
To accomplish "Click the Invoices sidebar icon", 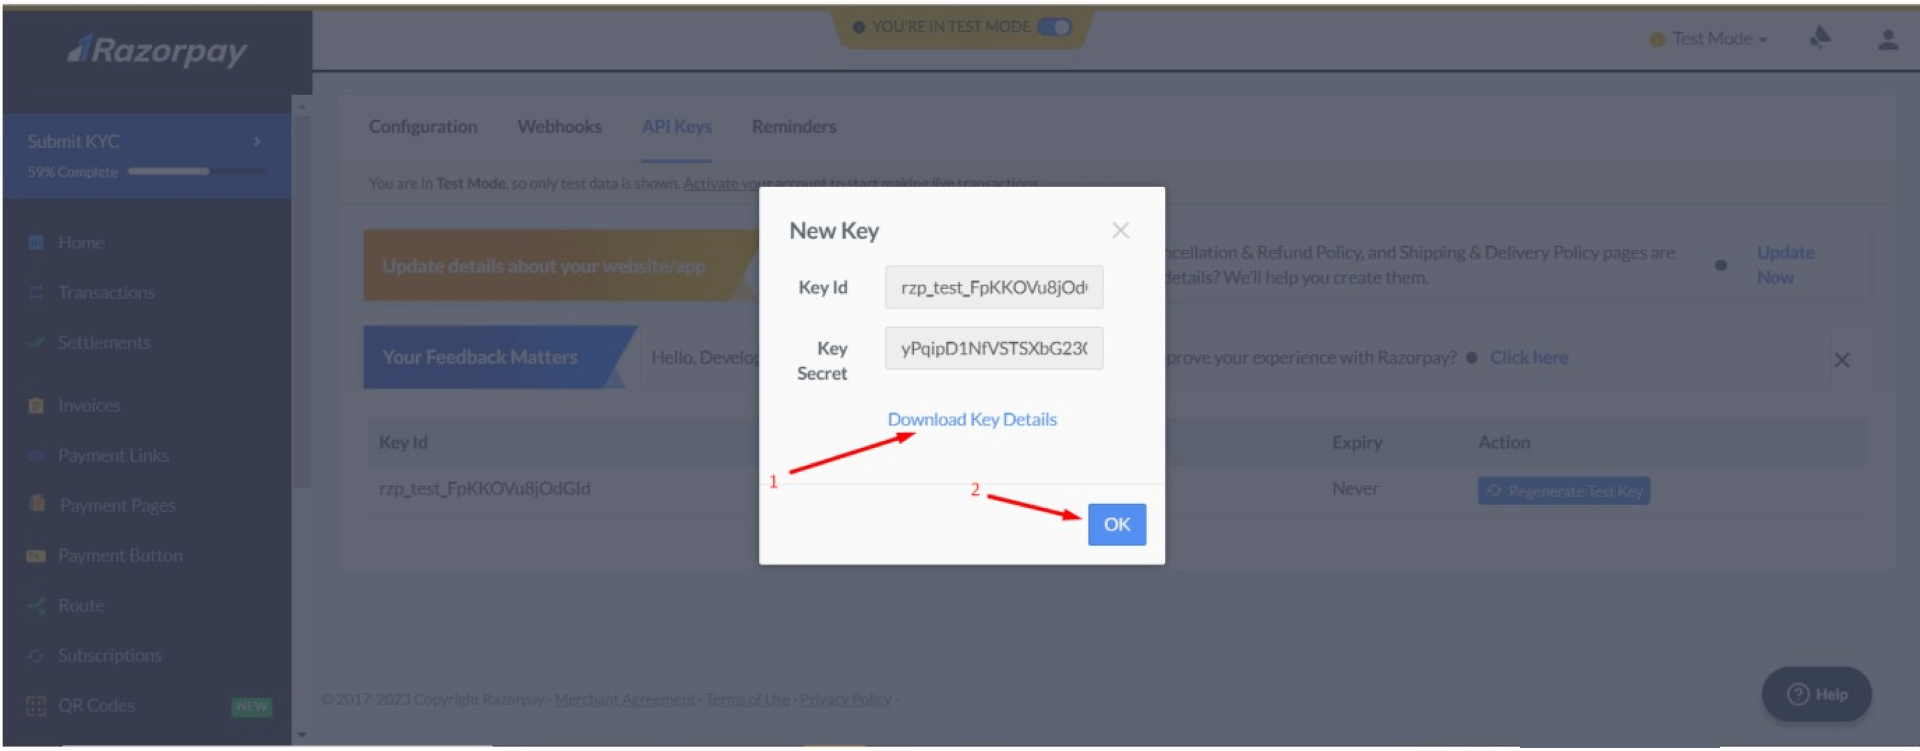I will (x=36, y=406).
